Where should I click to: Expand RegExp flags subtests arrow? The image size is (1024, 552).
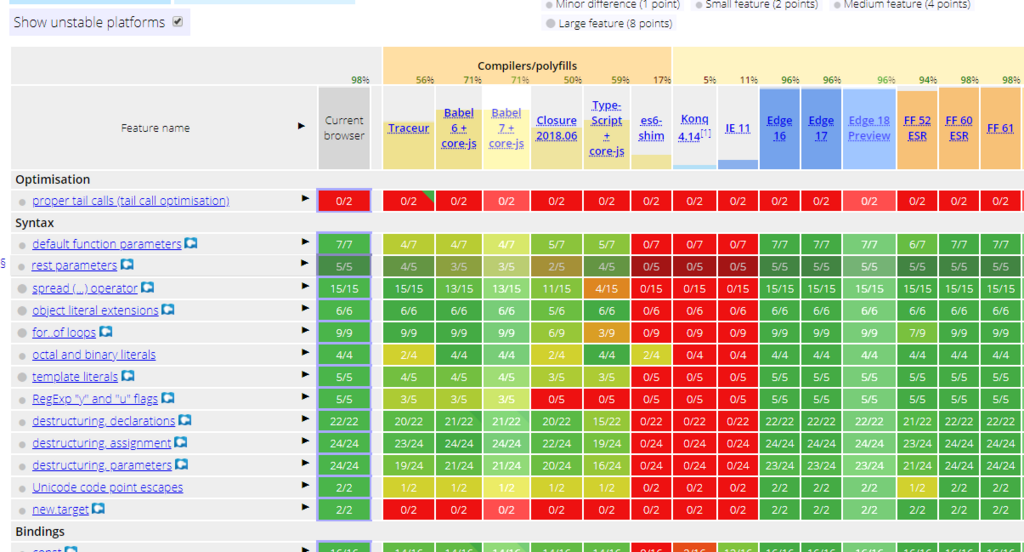tap(305, 397)
